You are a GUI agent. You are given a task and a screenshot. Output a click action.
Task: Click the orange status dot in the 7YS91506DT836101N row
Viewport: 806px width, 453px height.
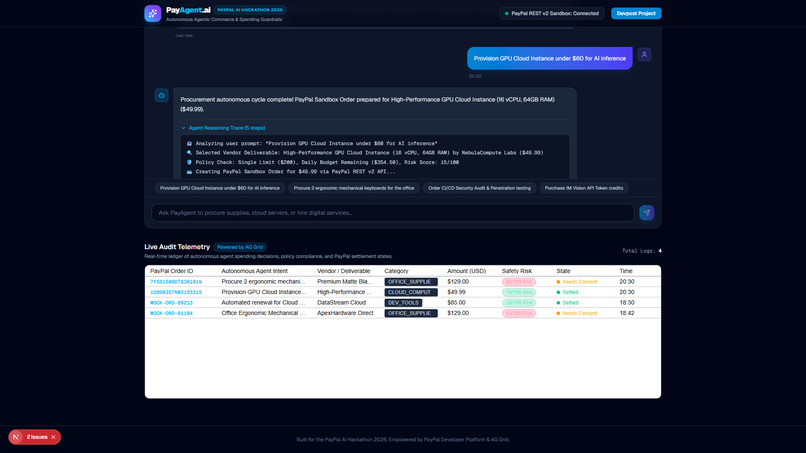point(558,282)
